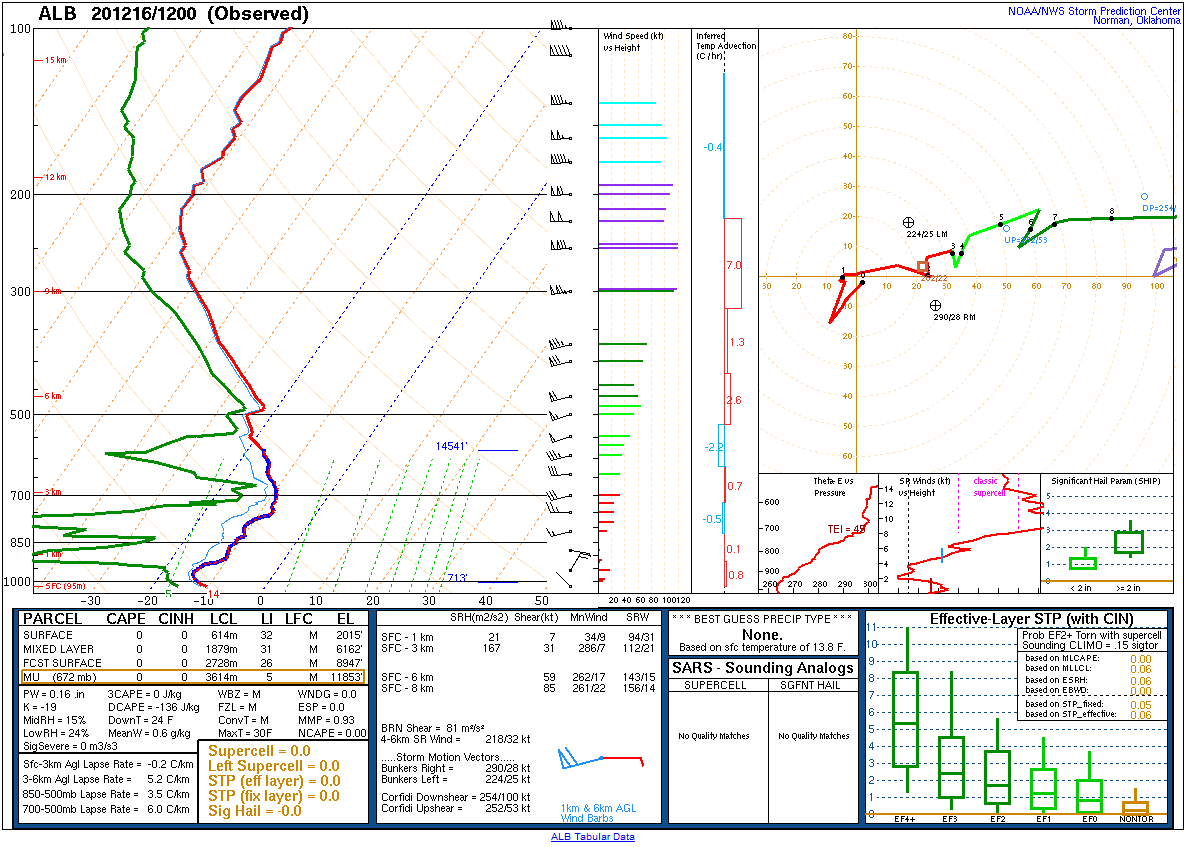Click the 'Sig Hail = -0.0' value
The image size is (1188, 847).
coord(255,811)
